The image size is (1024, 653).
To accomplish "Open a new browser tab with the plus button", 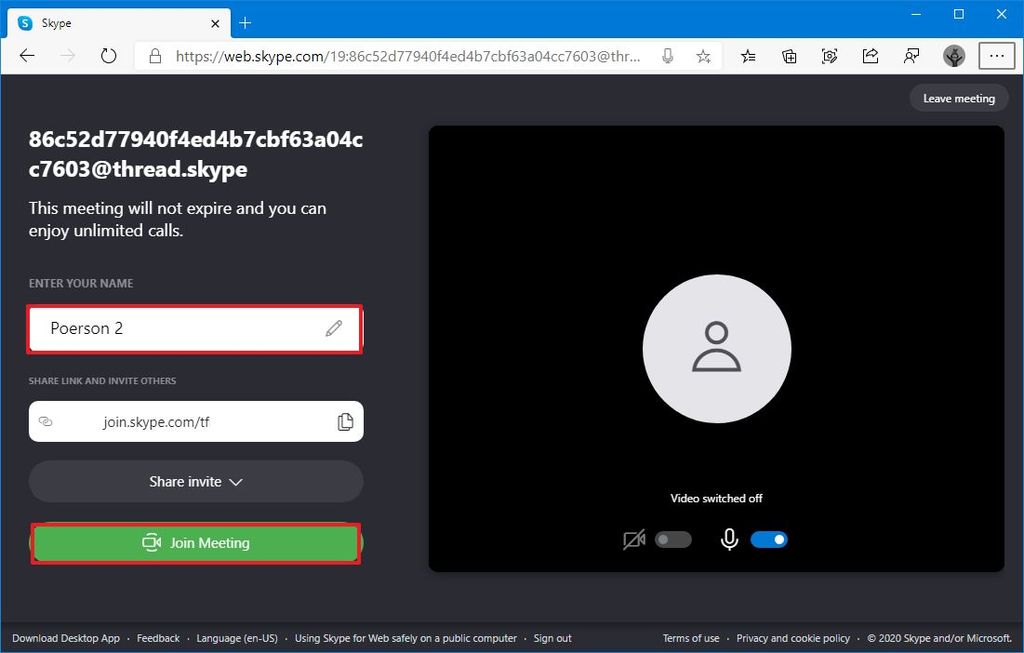I will 245,22.
